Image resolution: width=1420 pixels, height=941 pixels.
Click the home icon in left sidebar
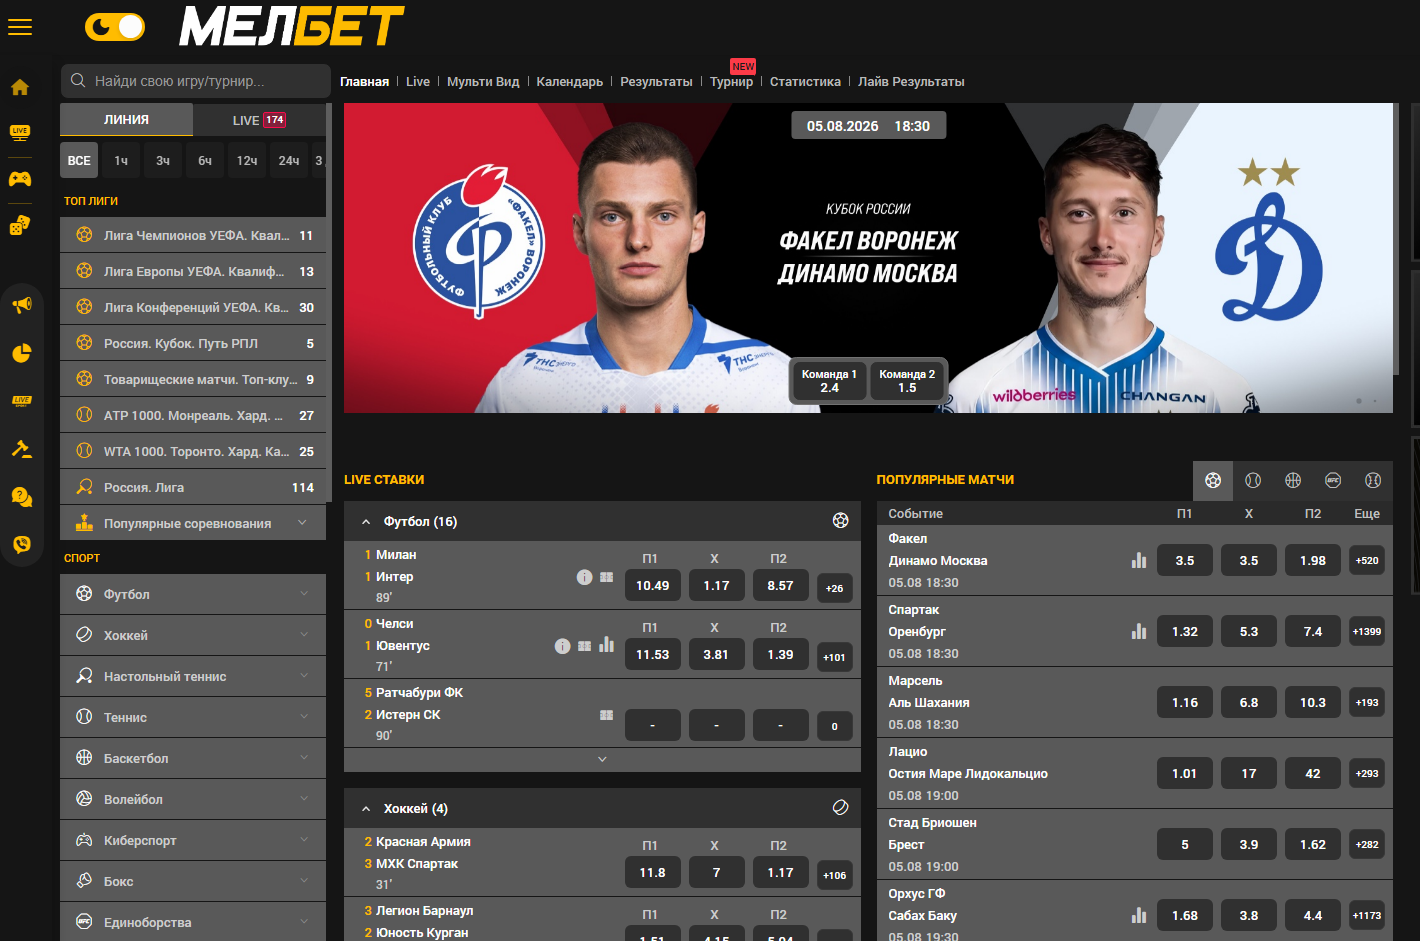click(20, 88)
